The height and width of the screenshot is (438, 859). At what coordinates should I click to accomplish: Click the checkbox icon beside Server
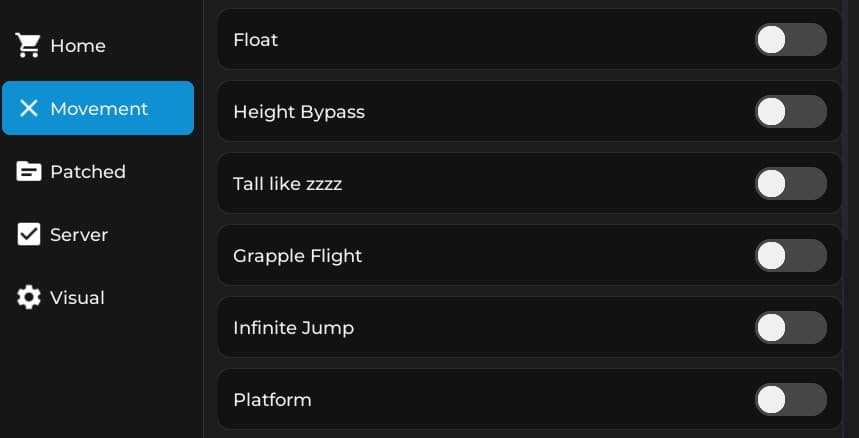(29, 234)
